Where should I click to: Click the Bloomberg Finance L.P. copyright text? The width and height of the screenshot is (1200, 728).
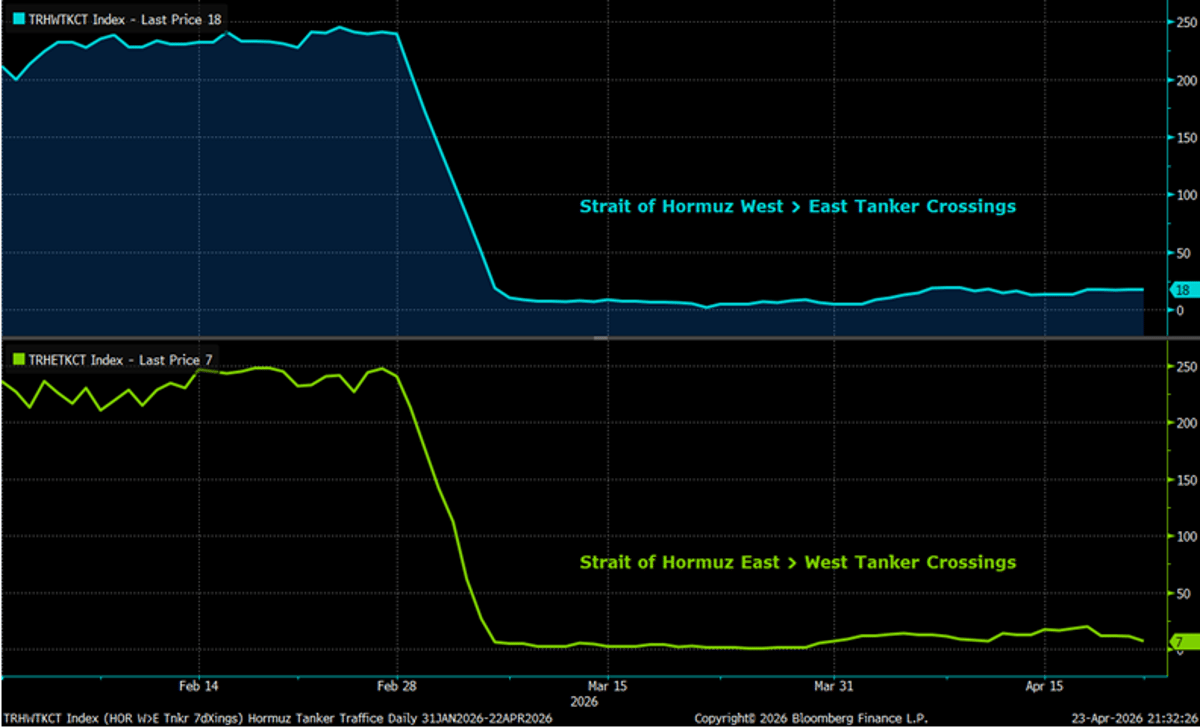click(x=811, y=718)
